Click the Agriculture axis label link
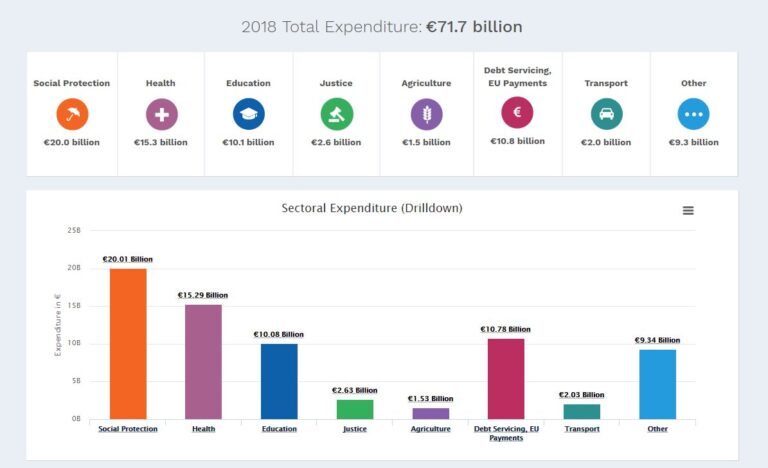 click(x=430, y=429)
